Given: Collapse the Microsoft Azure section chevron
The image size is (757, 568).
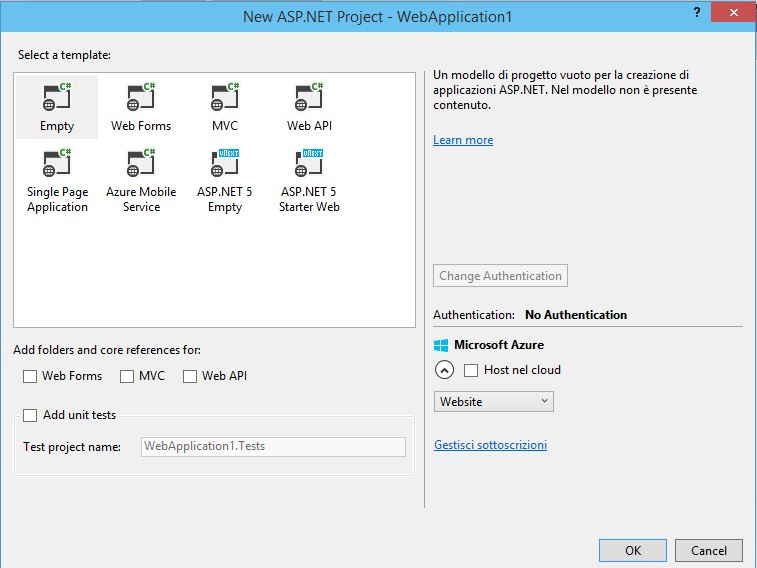Looking at the screenshot, I should click(444, 370).
